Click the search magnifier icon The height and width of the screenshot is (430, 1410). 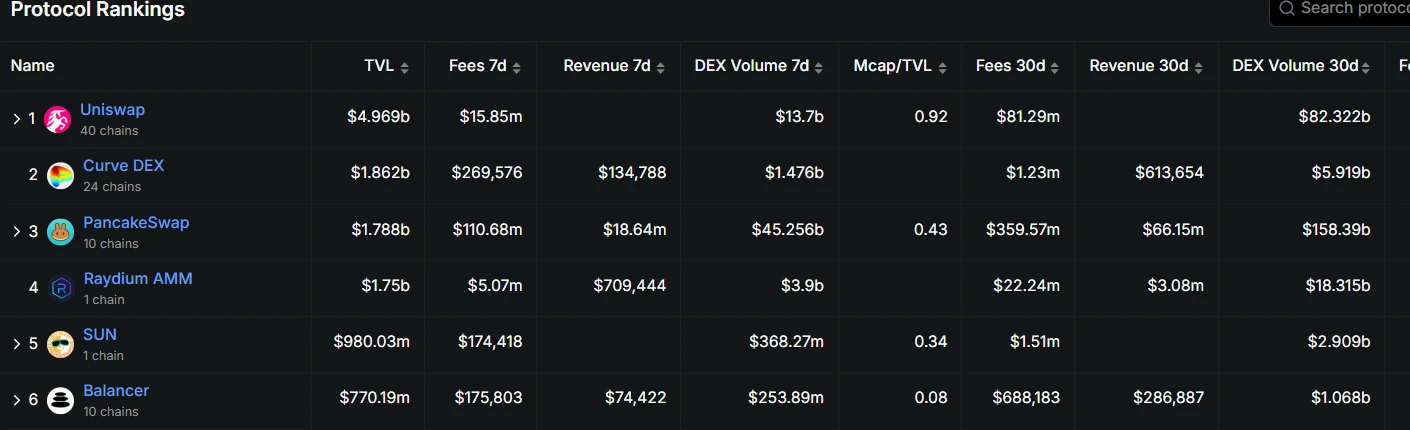(1287, 8)
